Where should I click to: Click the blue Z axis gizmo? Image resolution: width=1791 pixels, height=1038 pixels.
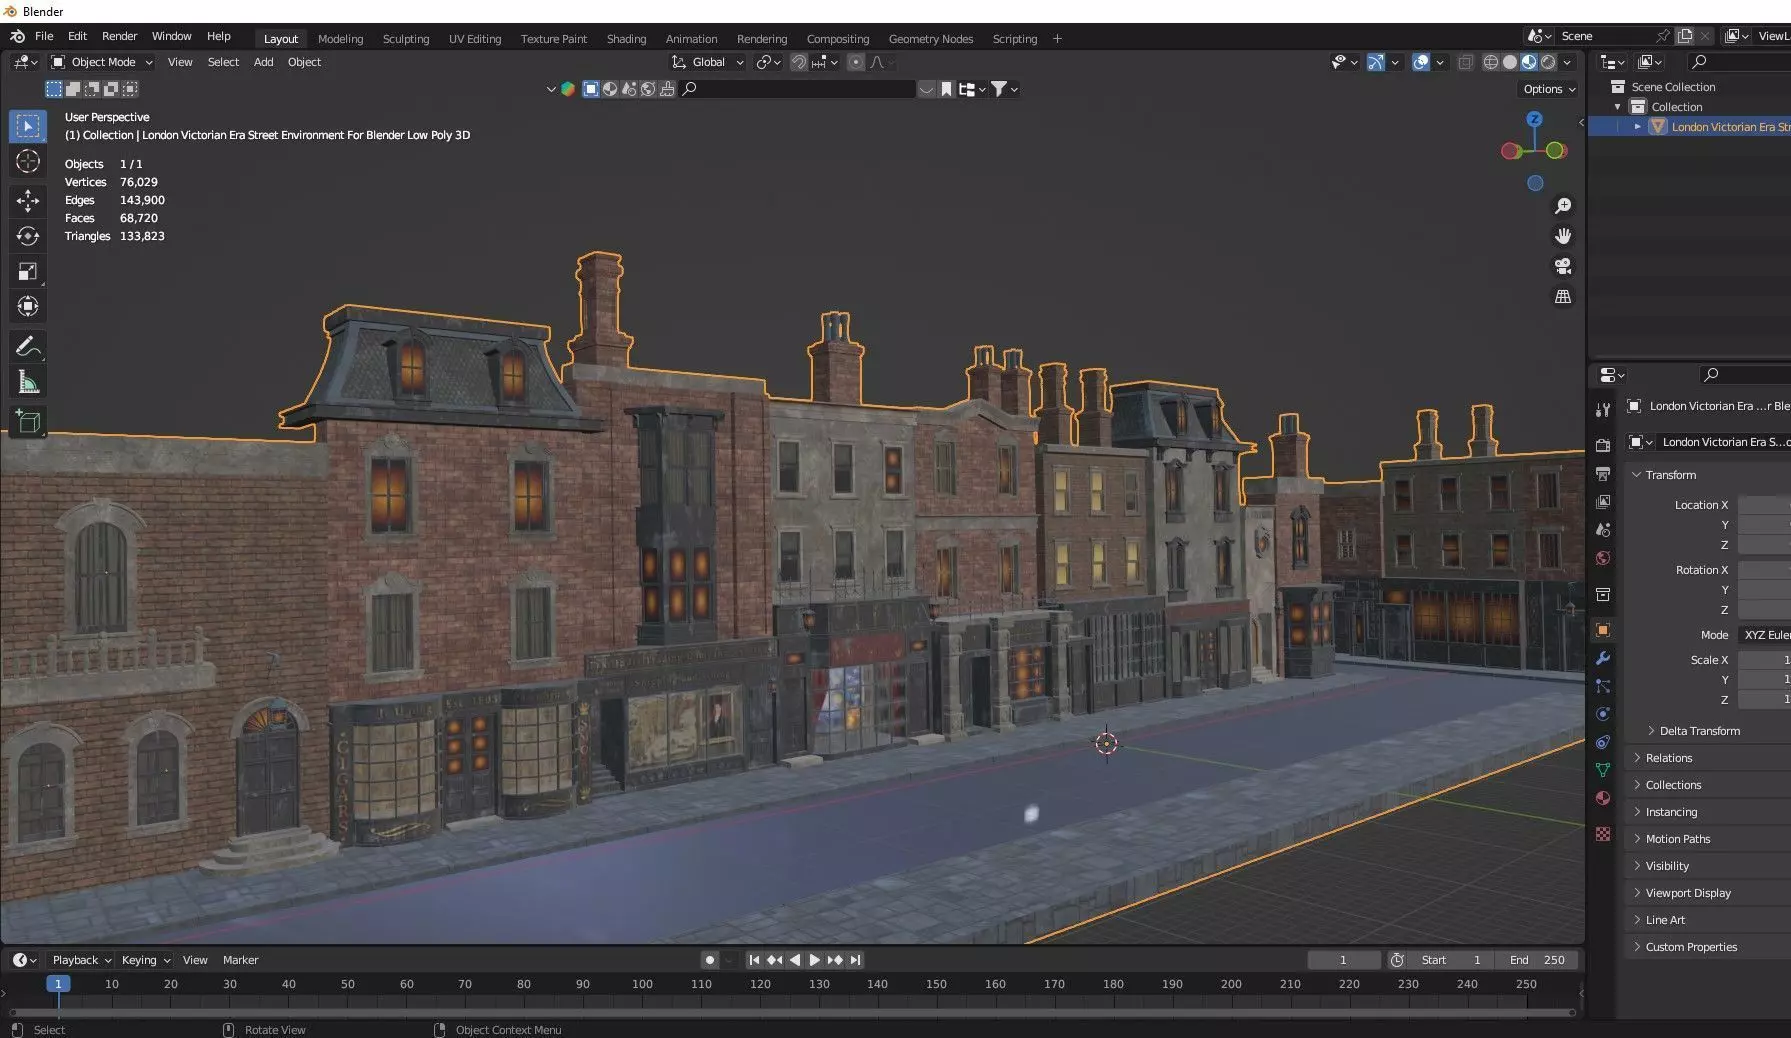point(1534,119)
